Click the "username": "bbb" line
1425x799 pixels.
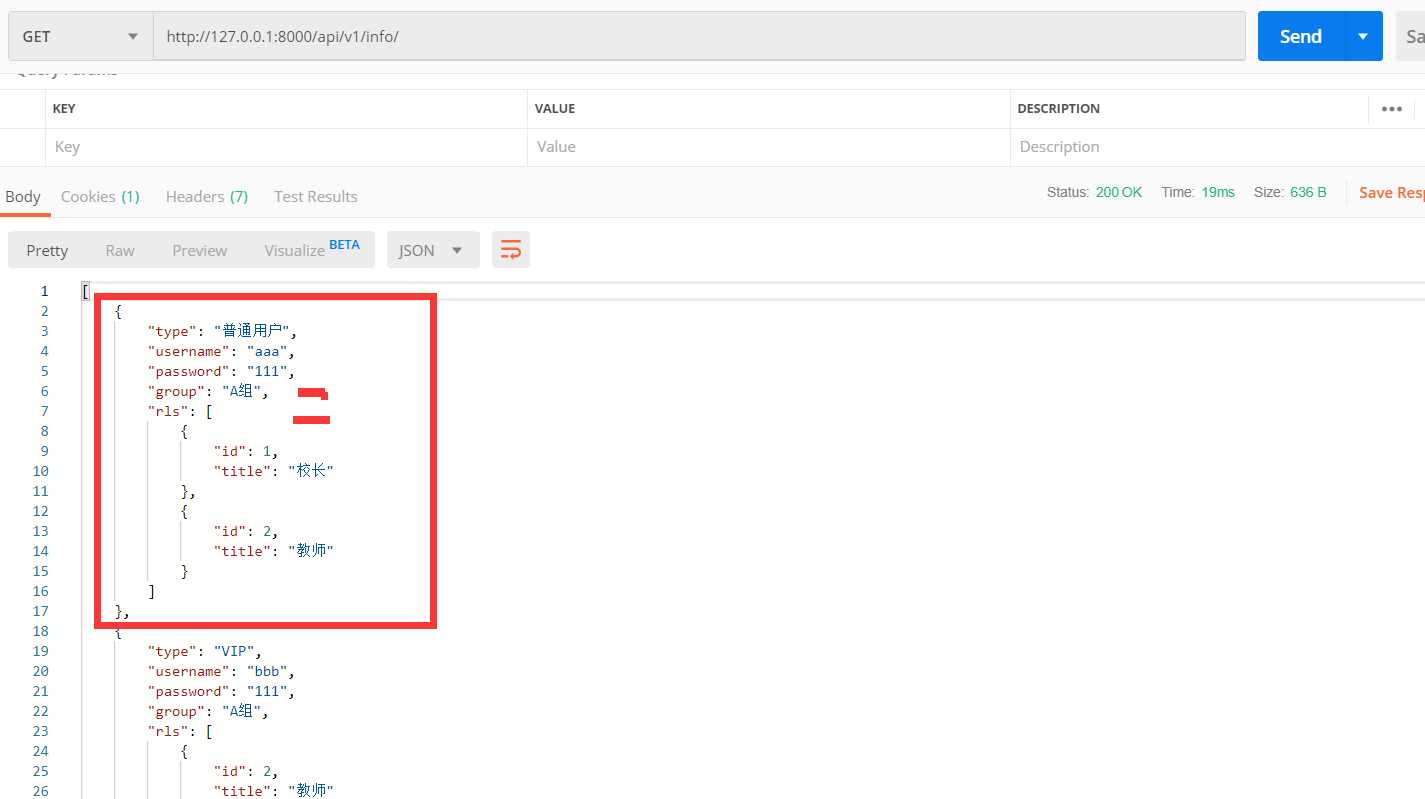222,671
